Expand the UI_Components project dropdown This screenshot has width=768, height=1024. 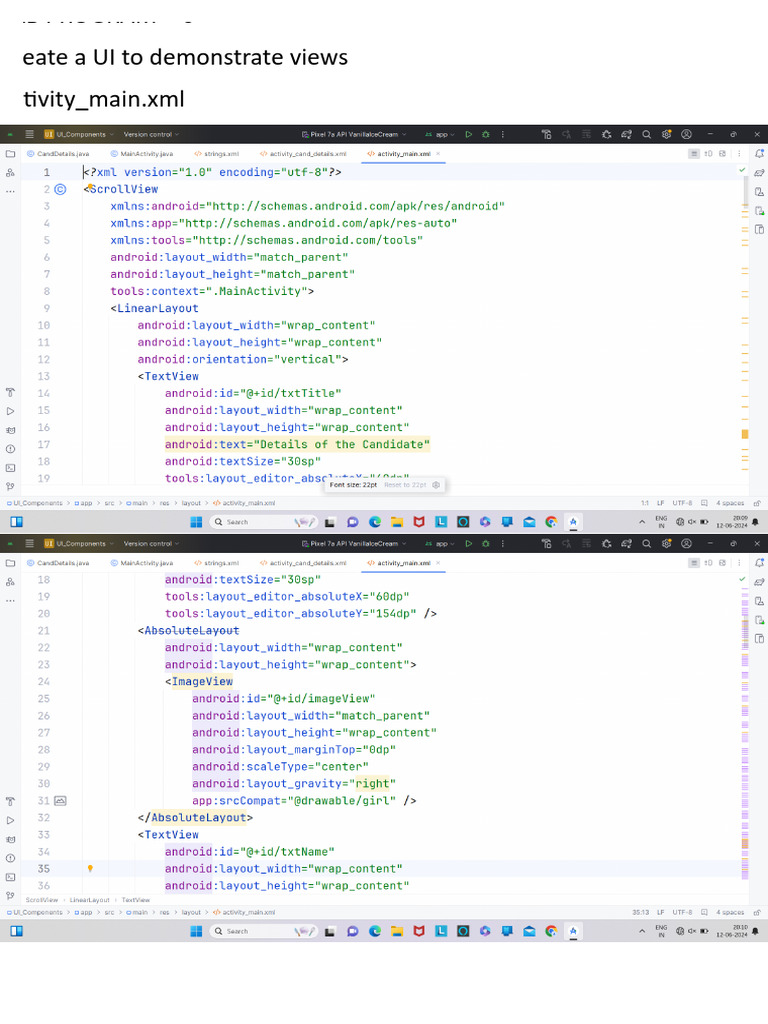pos(80,134)
